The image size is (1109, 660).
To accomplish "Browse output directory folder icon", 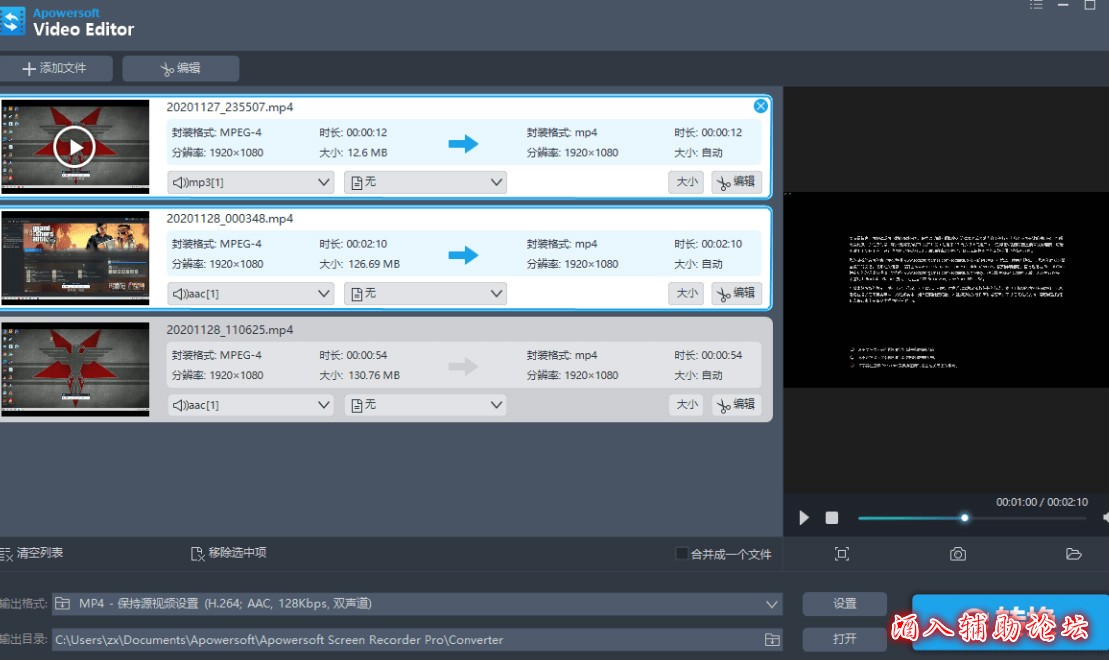I will [772, 639].
